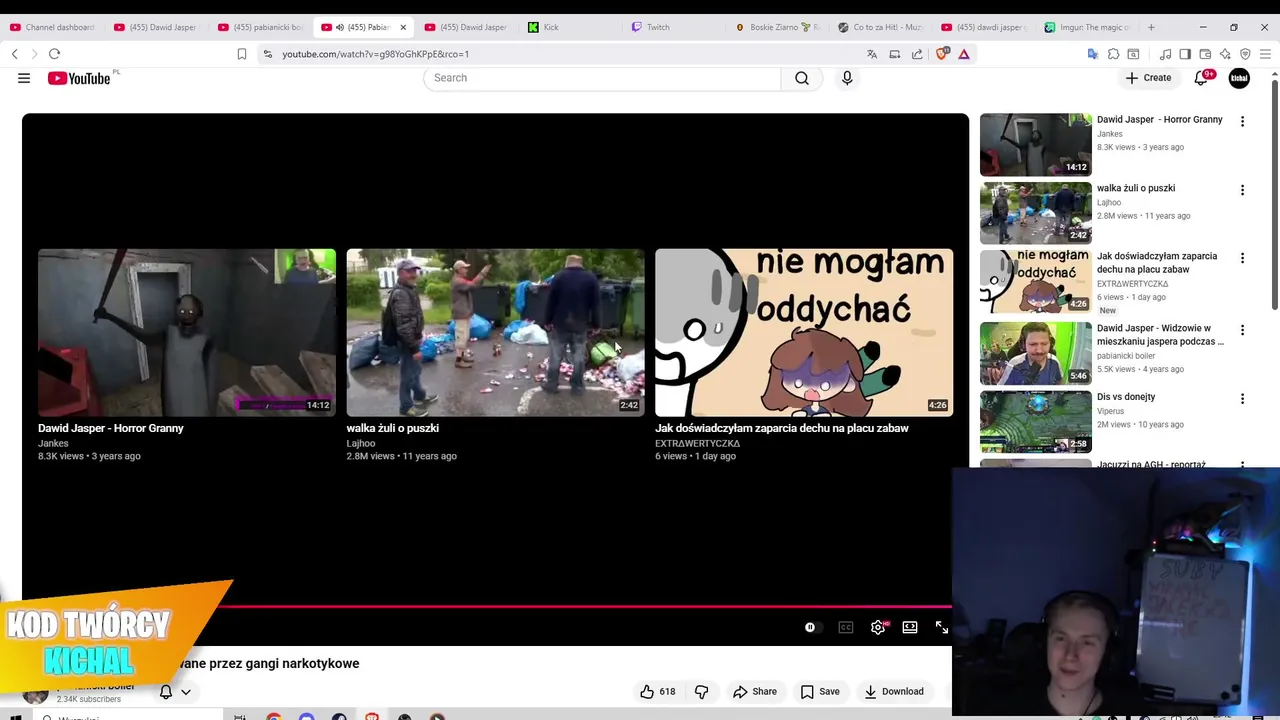Open the Leo AI sparkle icon

click(1225, 54)
